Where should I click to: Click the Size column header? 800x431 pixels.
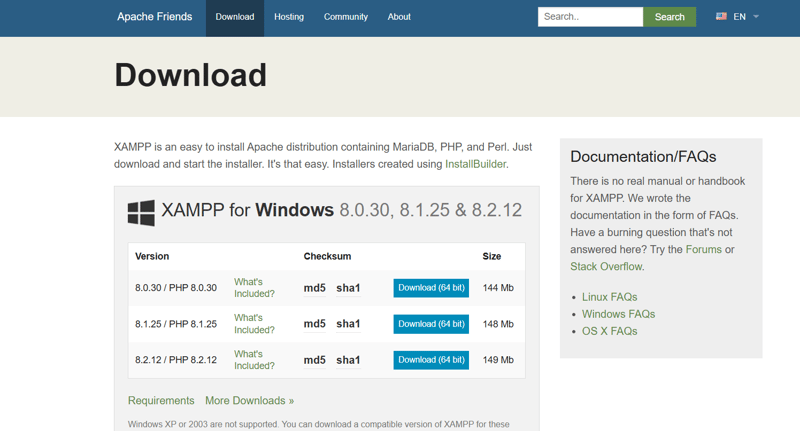[492, 256]
